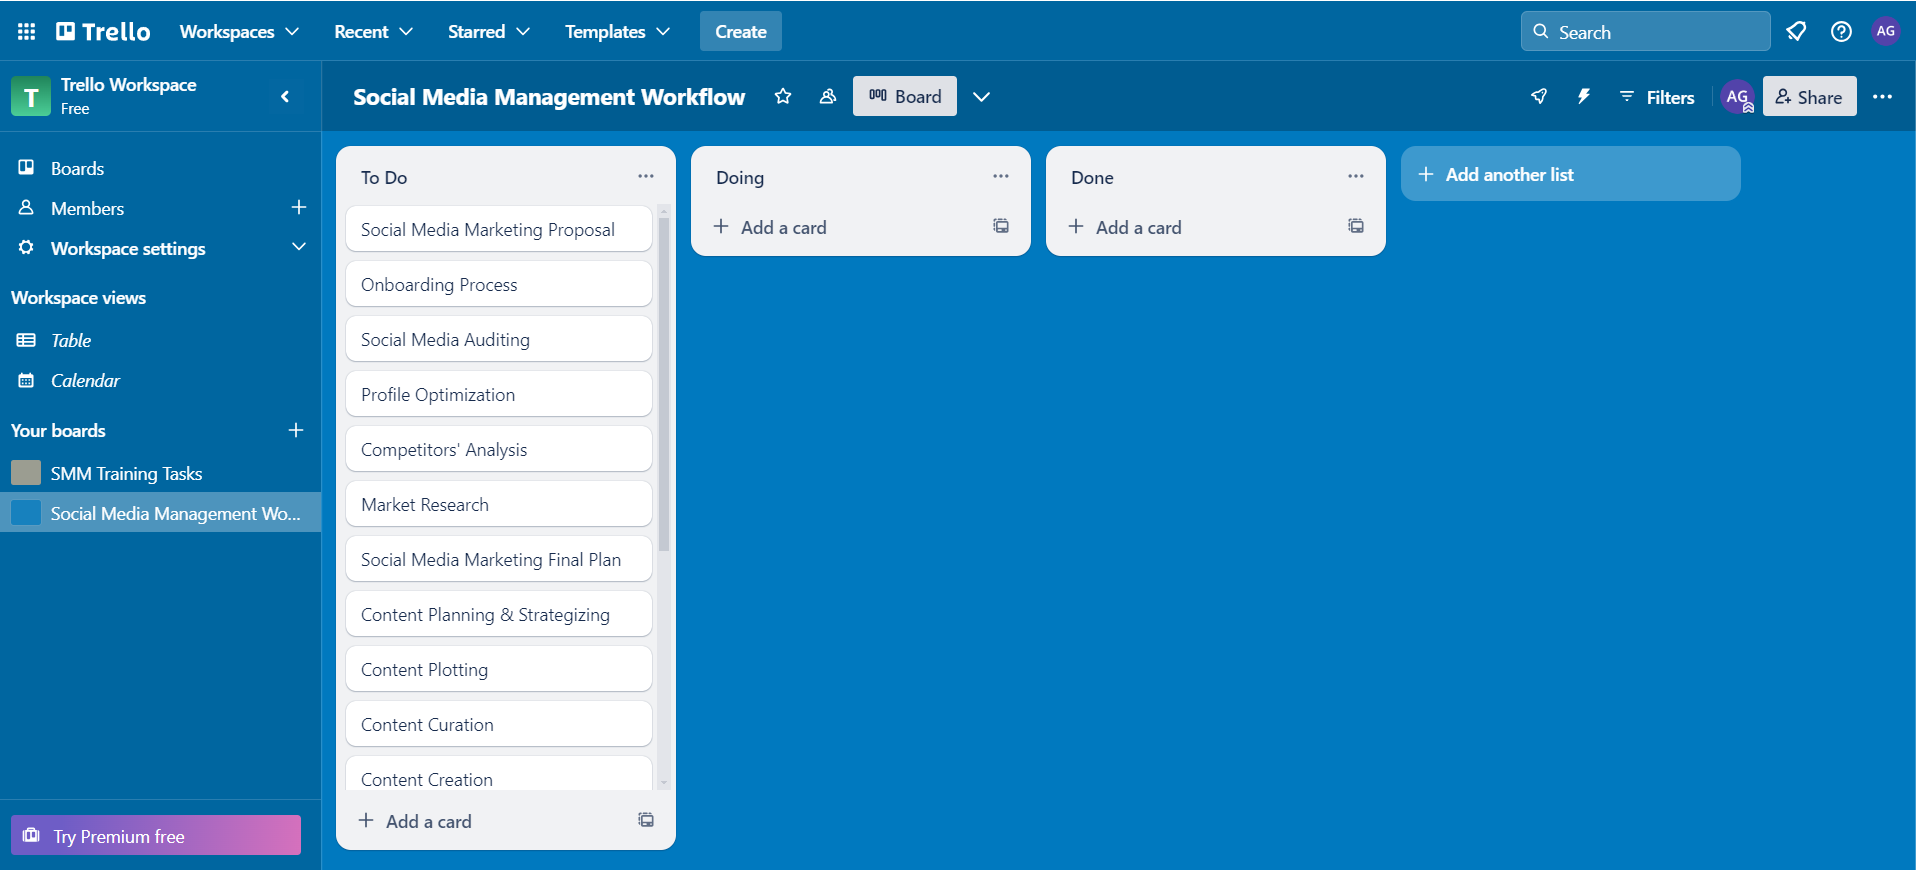Viewport: 1916px width, 870px height.
Task: Open the Starred dropdown
Action: click(x=488, y=32)
